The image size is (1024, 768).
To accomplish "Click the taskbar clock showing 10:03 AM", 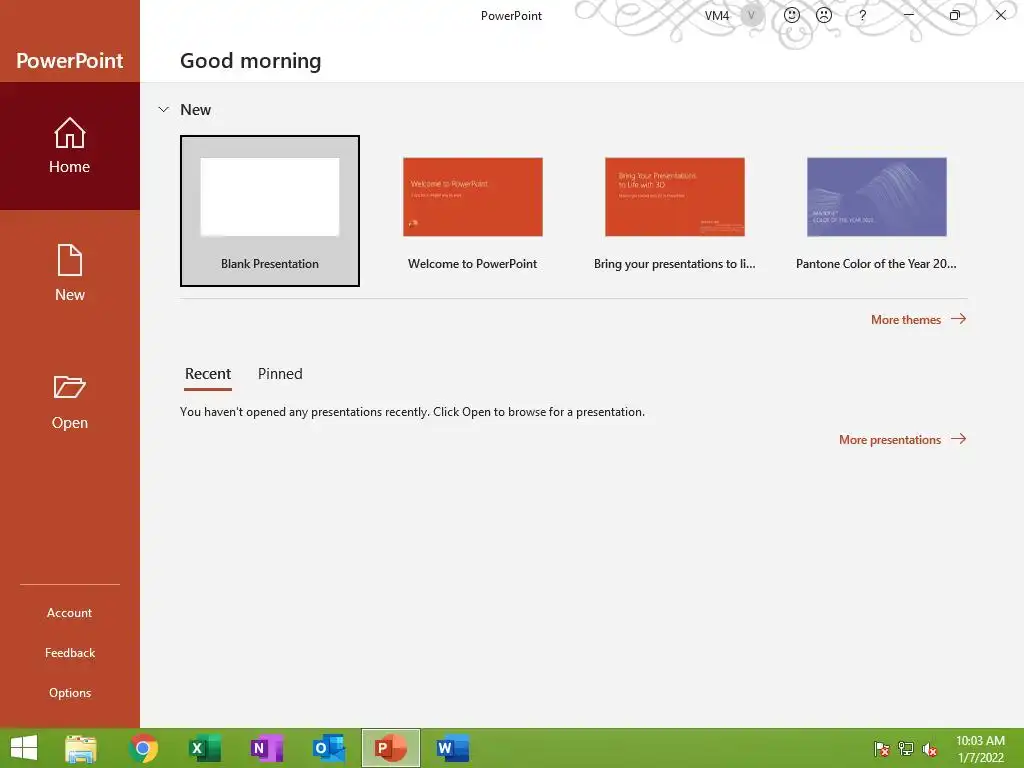I will [x=980, y=749].
